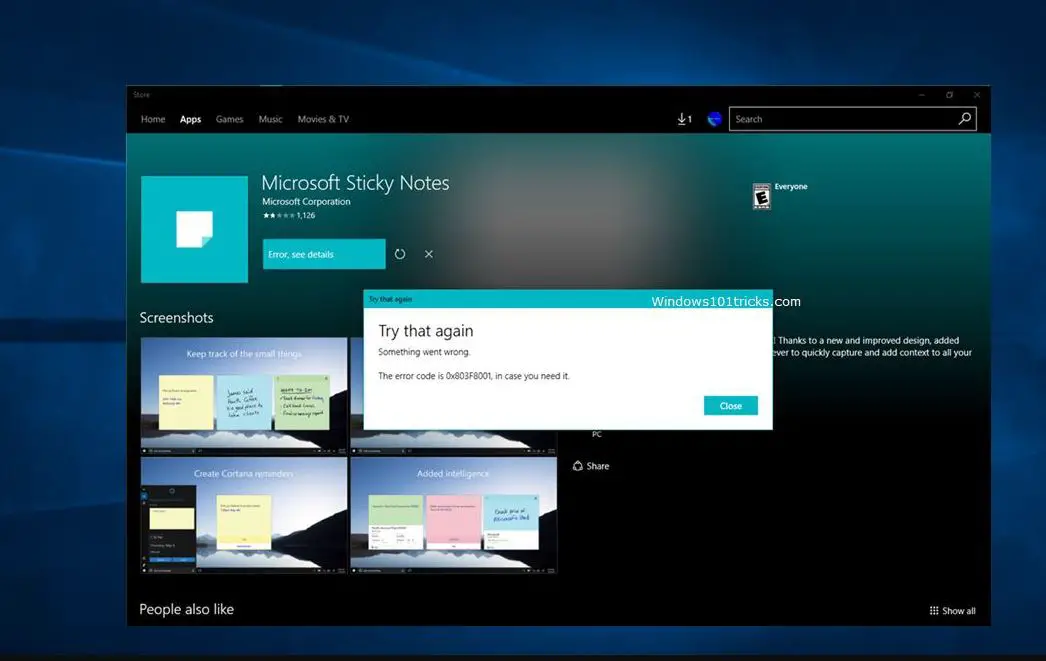Click the 'Screenshots' heading

point(176,317)
